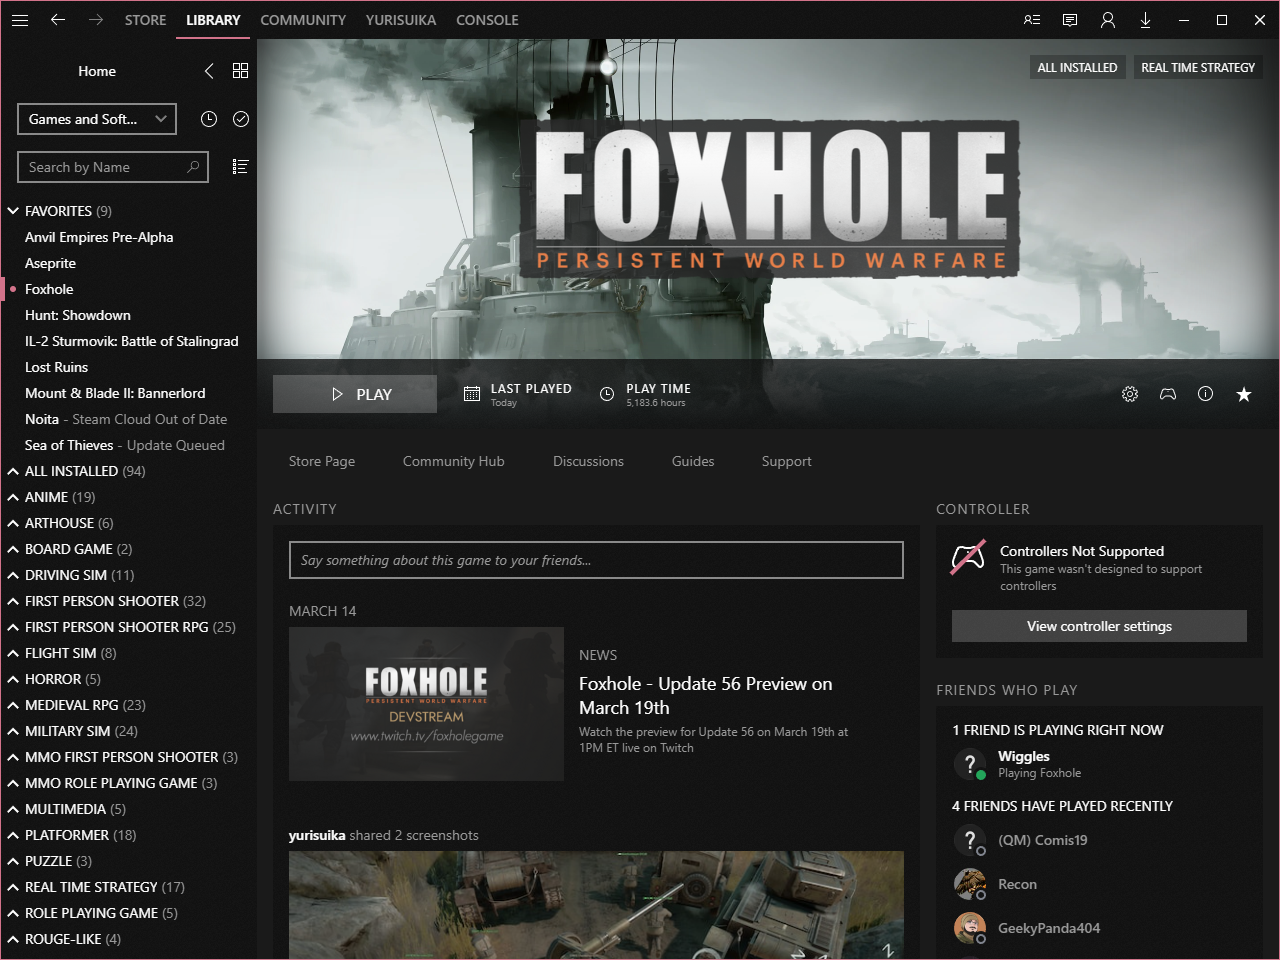Viewport: 1280px width, 960px height.
Task: Expand the HORROR category
Action: [14, 679]
